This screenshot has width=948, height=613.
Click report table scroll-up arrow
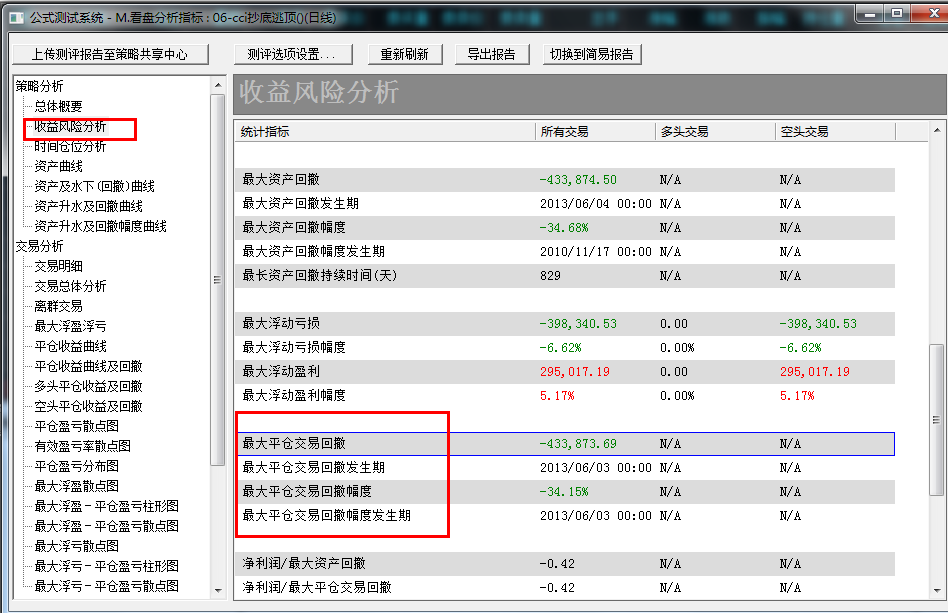tap(937, 130)
